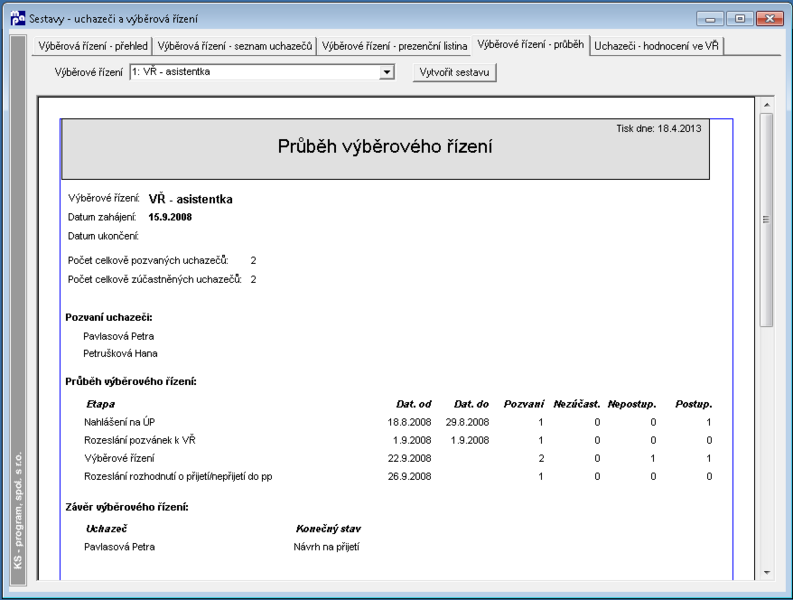Select the Výběrové řízení - průběh tab
Viewport: 793px width, 600px height.
(531, 45)
